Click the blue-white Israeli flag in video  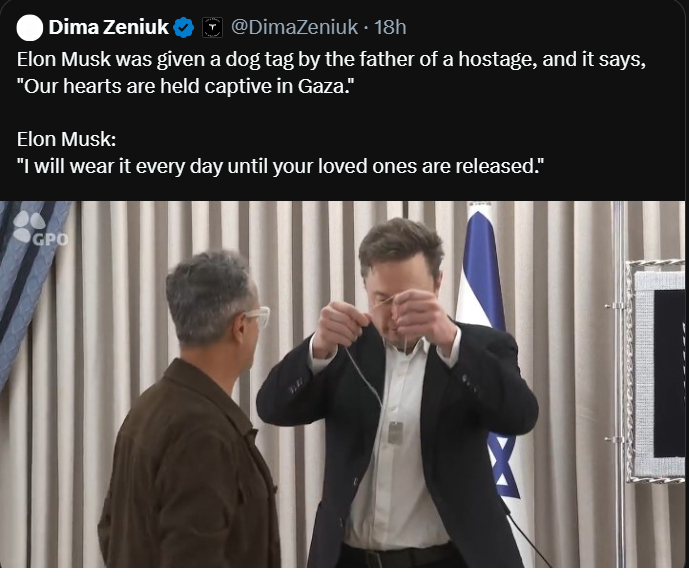click(x=488, y=351)
